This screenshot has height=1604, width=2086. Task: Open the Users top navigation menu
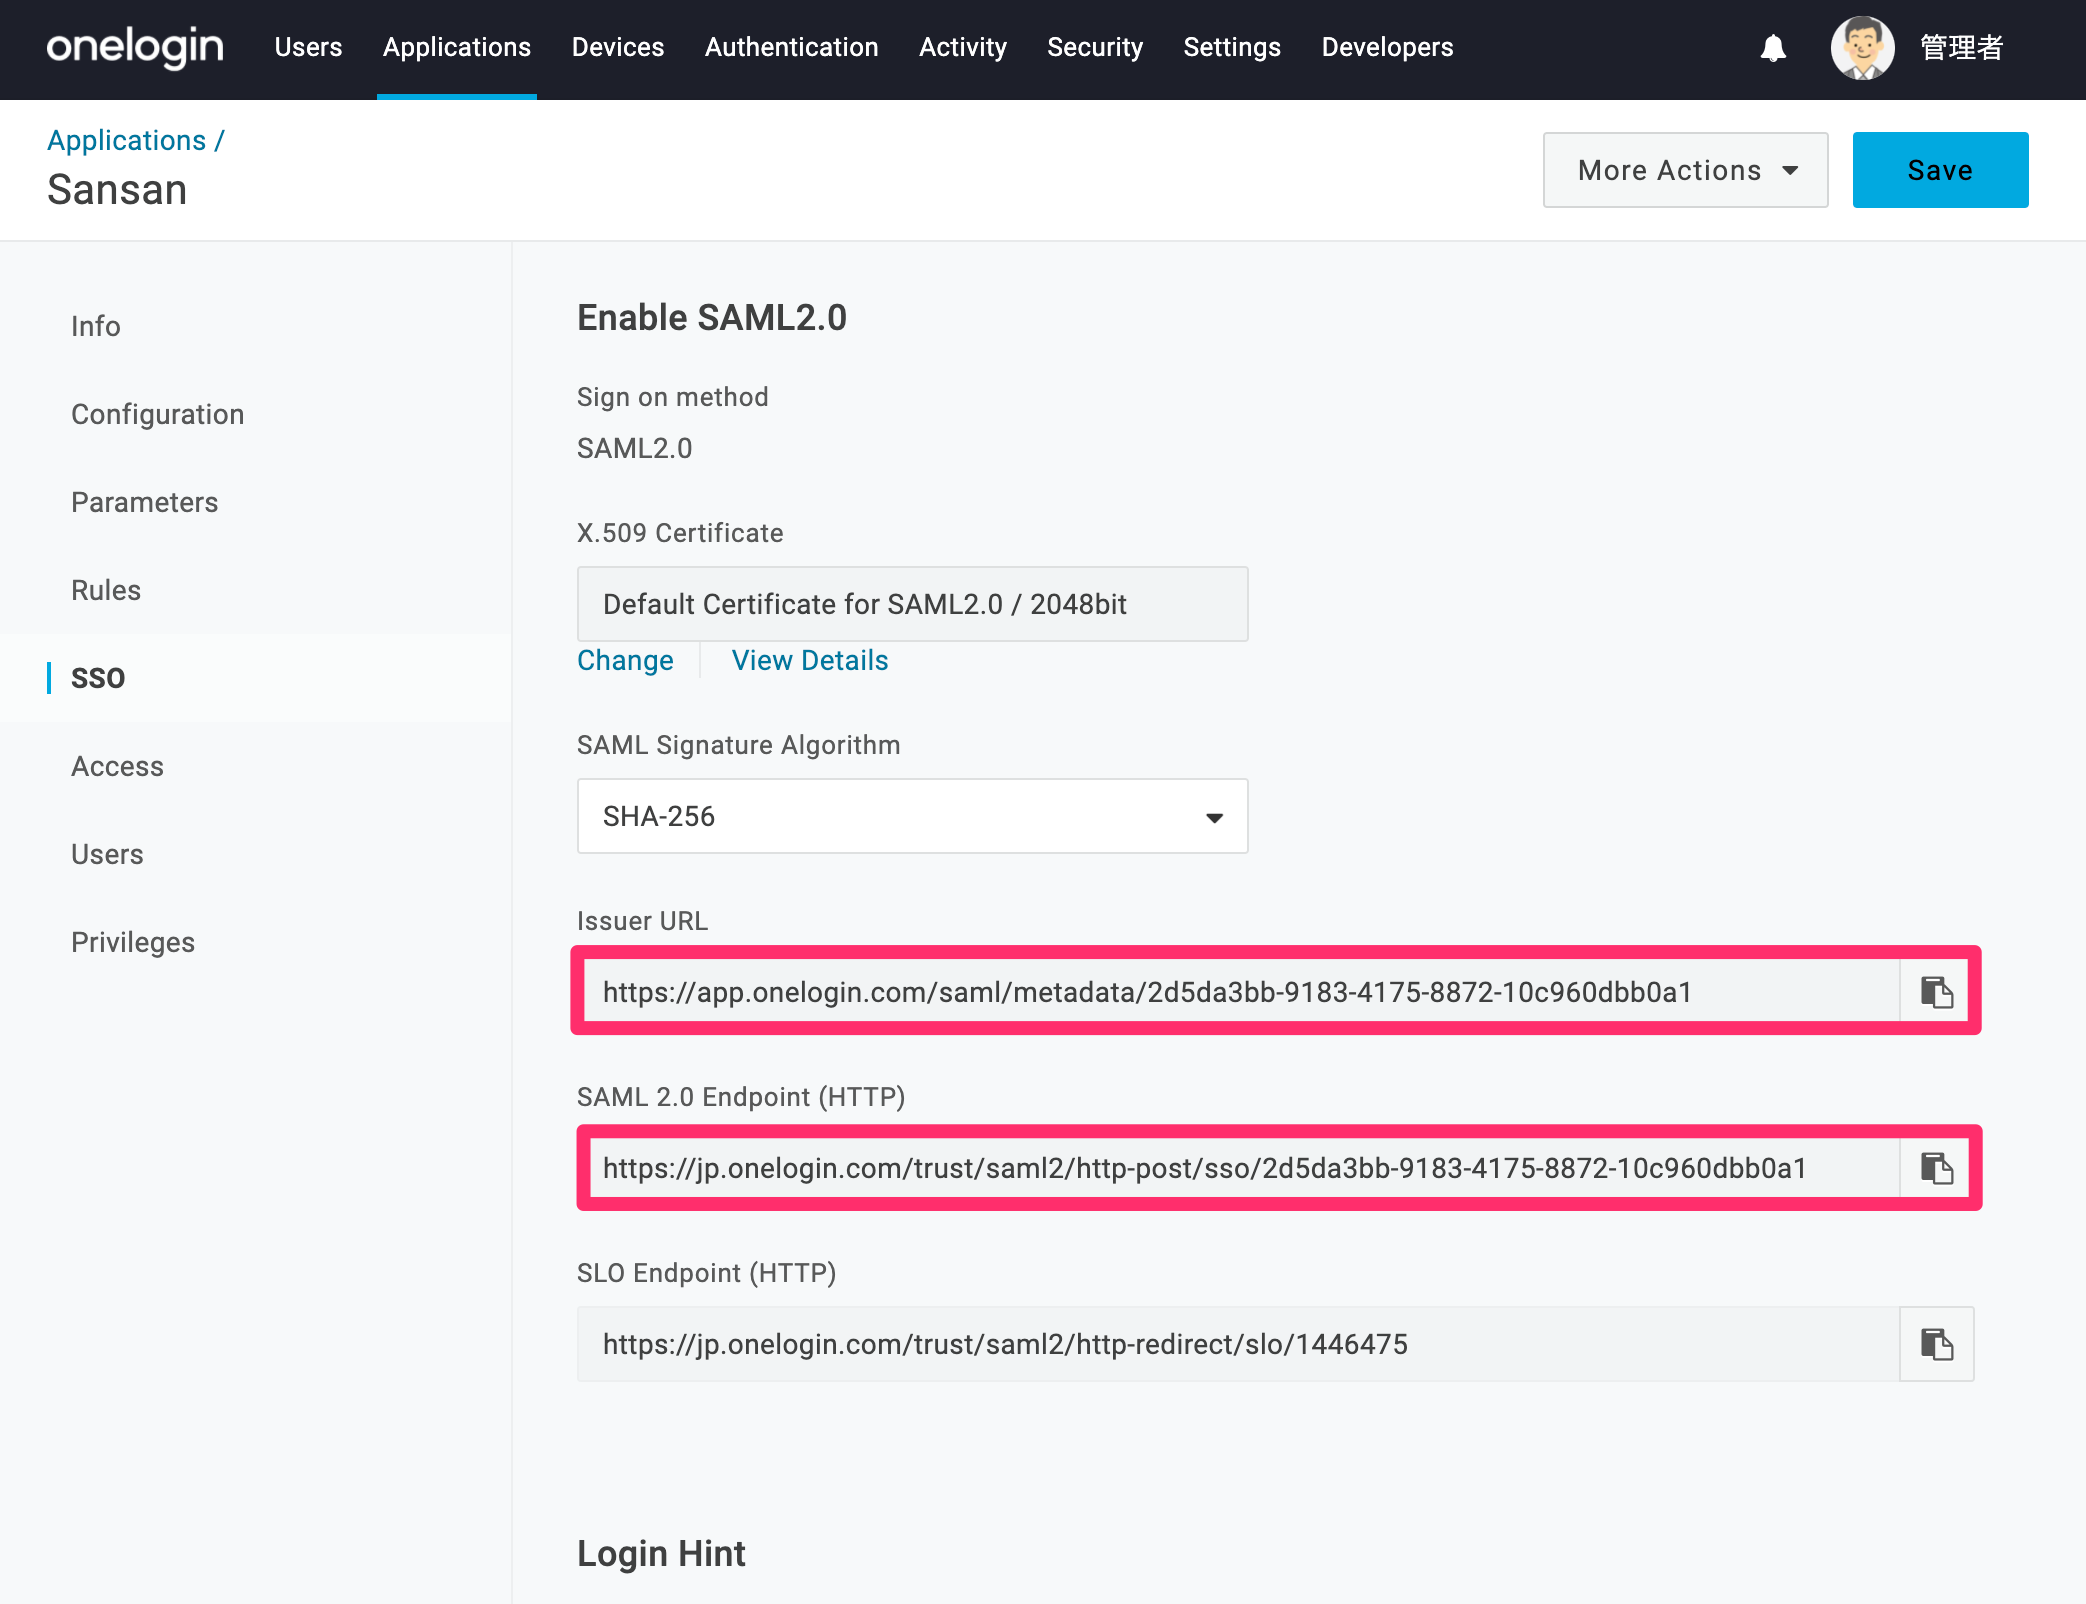308,47
